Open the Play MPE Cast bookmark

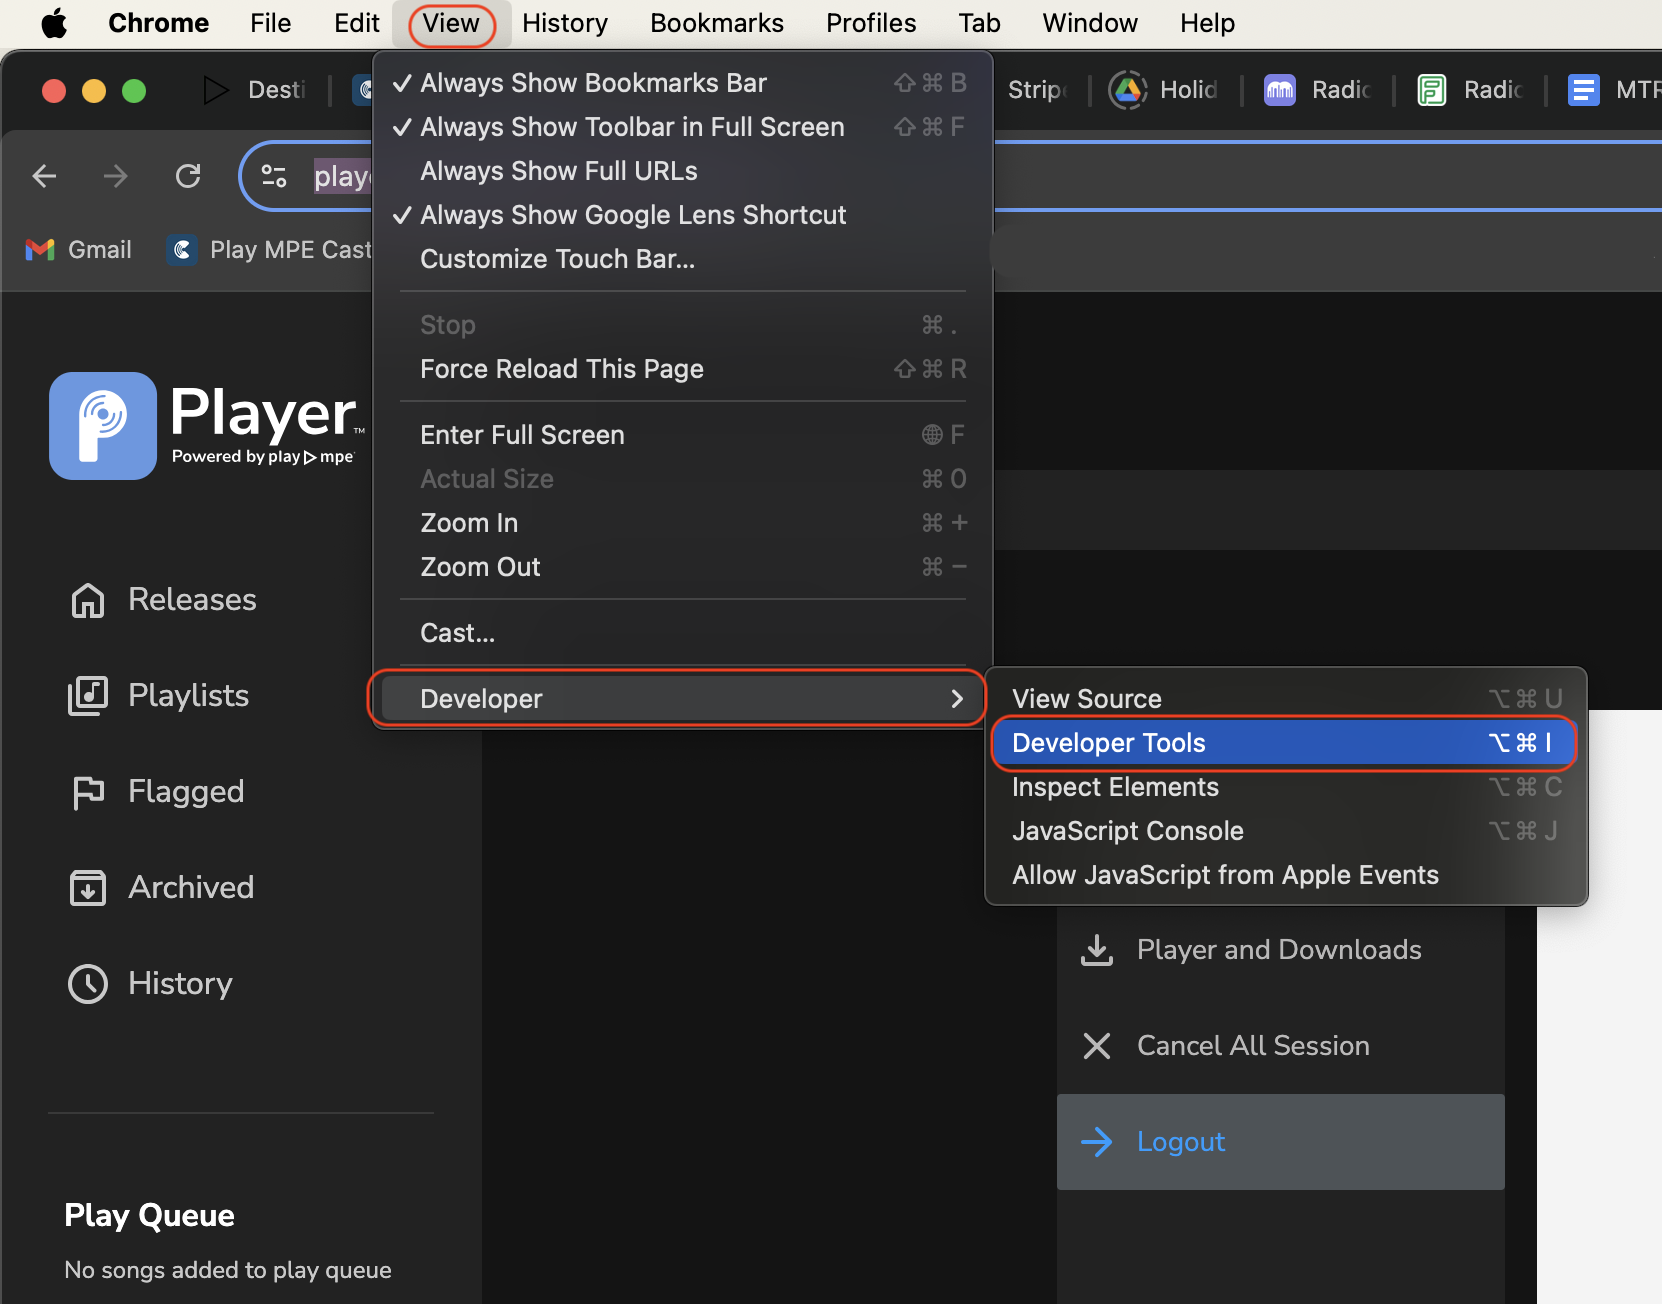pos(270,250)
